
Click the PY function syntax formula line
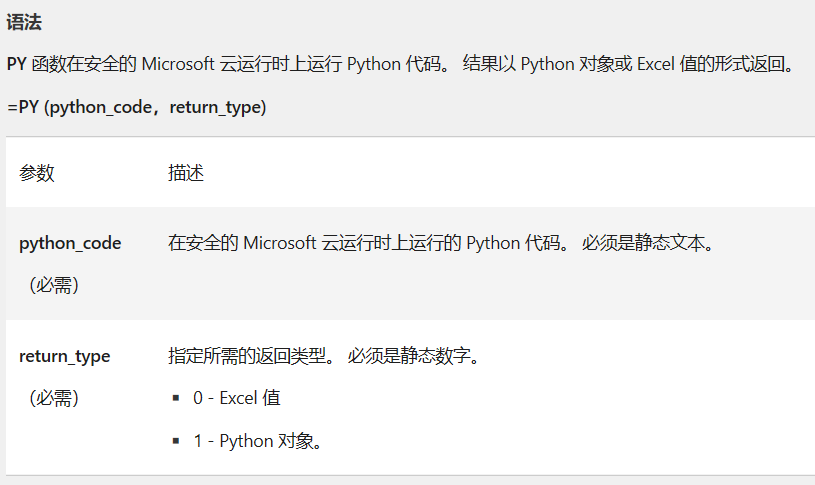pyautogui.click(x=137, y=107)
